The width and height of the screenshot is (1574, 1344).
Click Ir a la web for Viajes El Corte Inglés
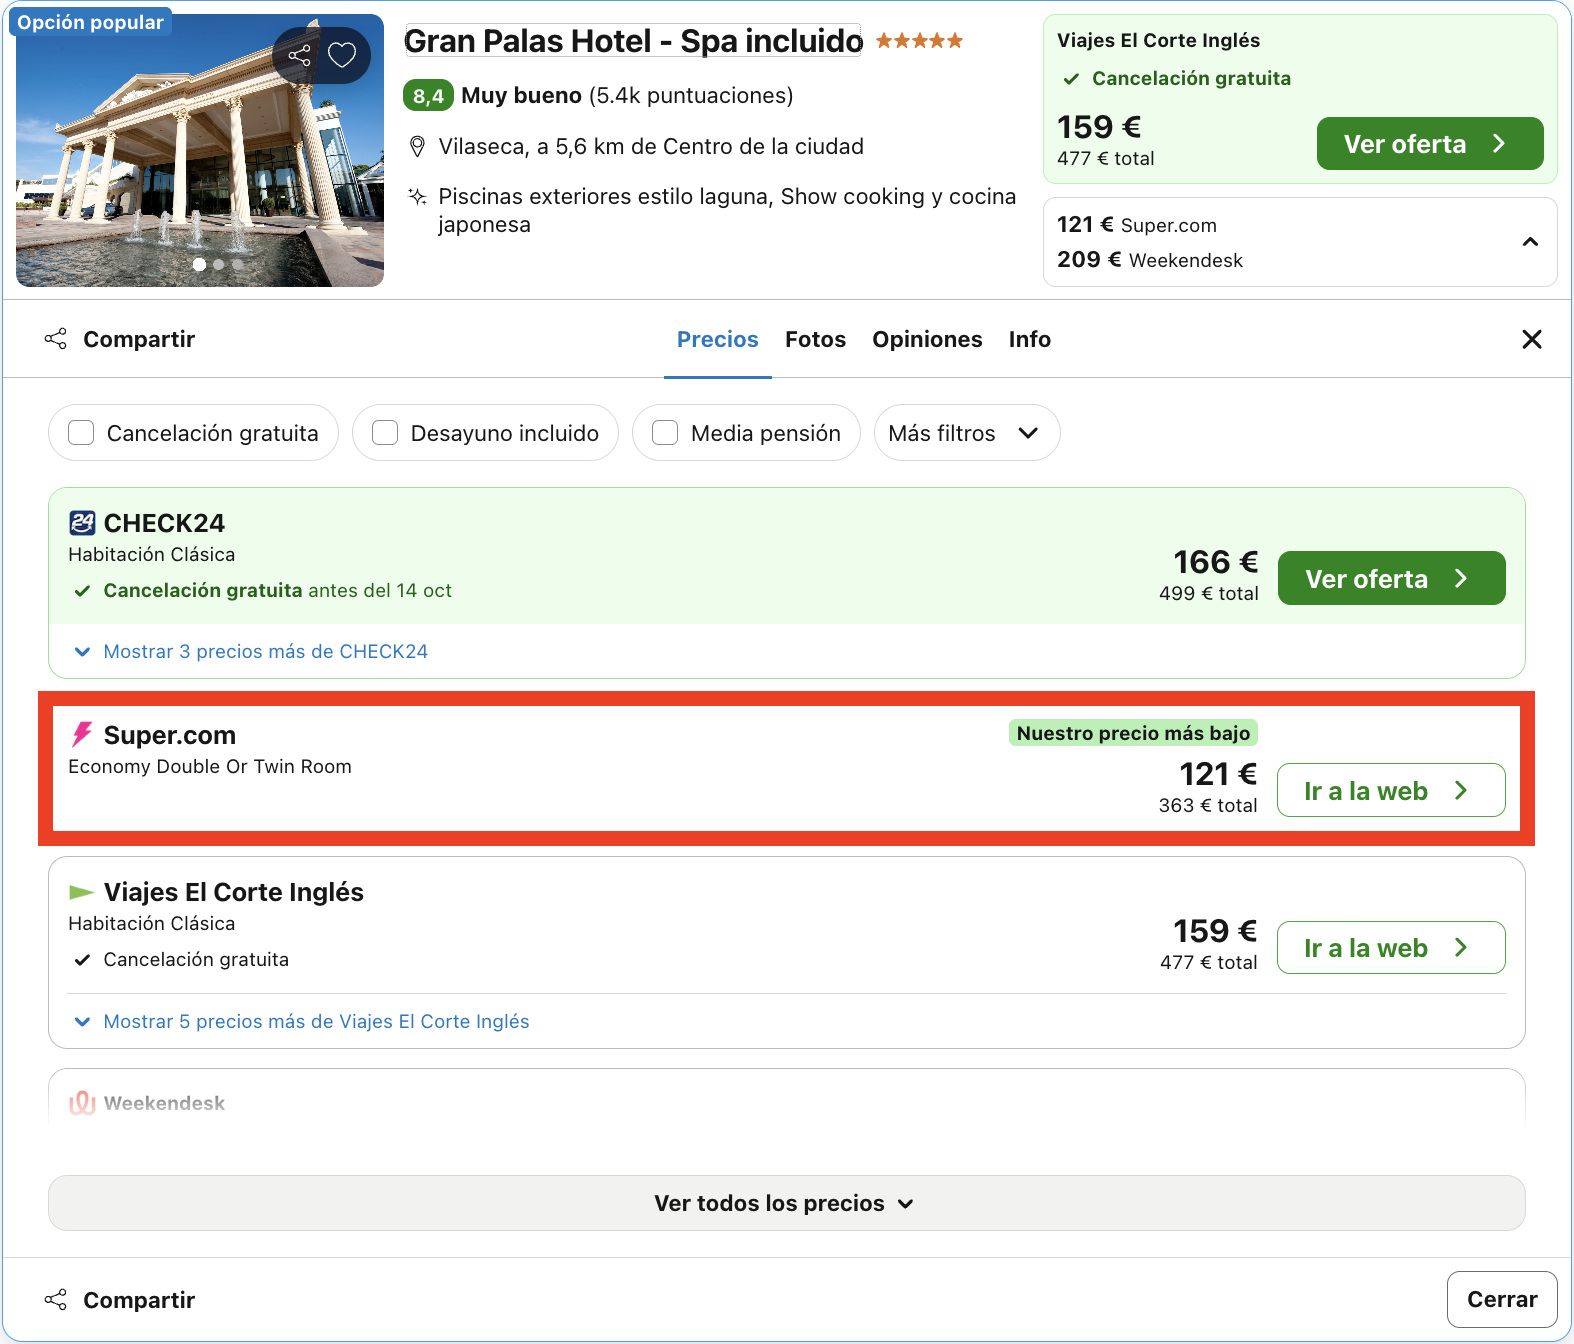[1391, 948]
